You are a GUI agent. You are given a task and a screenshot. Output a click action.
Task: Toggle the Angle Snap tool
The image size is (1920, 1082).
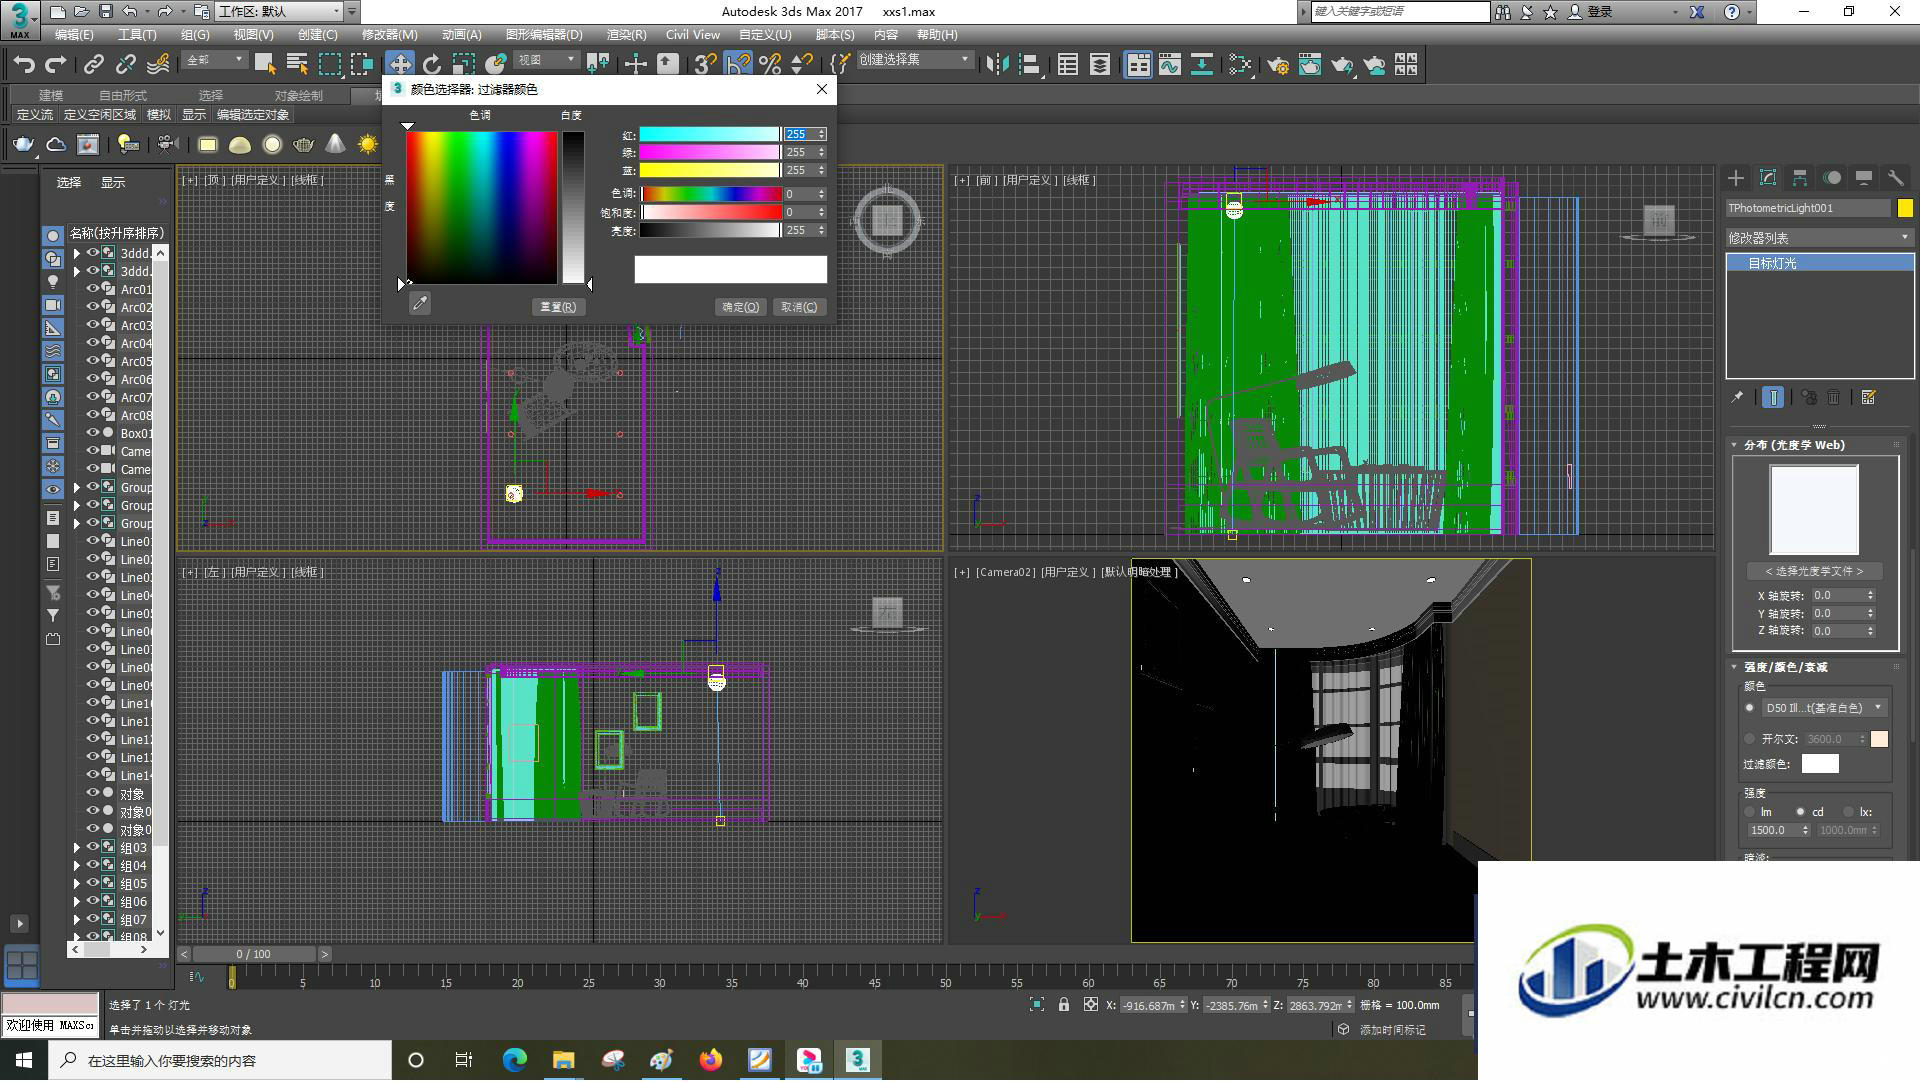click(x=738, y=65)
